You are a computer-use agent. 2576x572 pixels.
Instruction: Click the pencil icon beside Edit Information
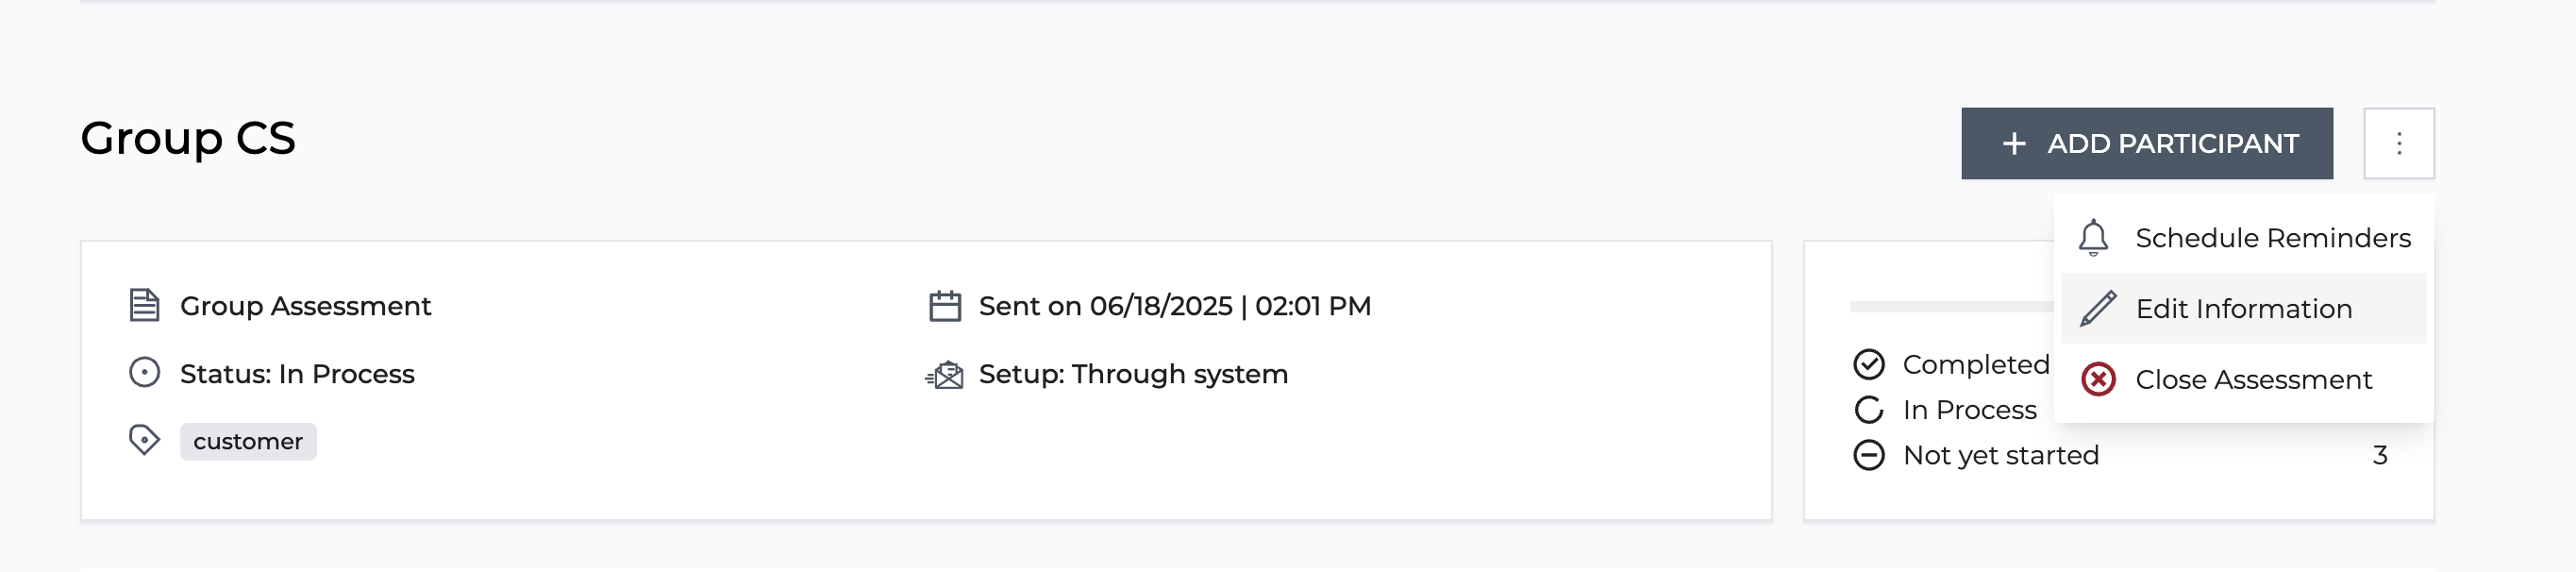2098,309
